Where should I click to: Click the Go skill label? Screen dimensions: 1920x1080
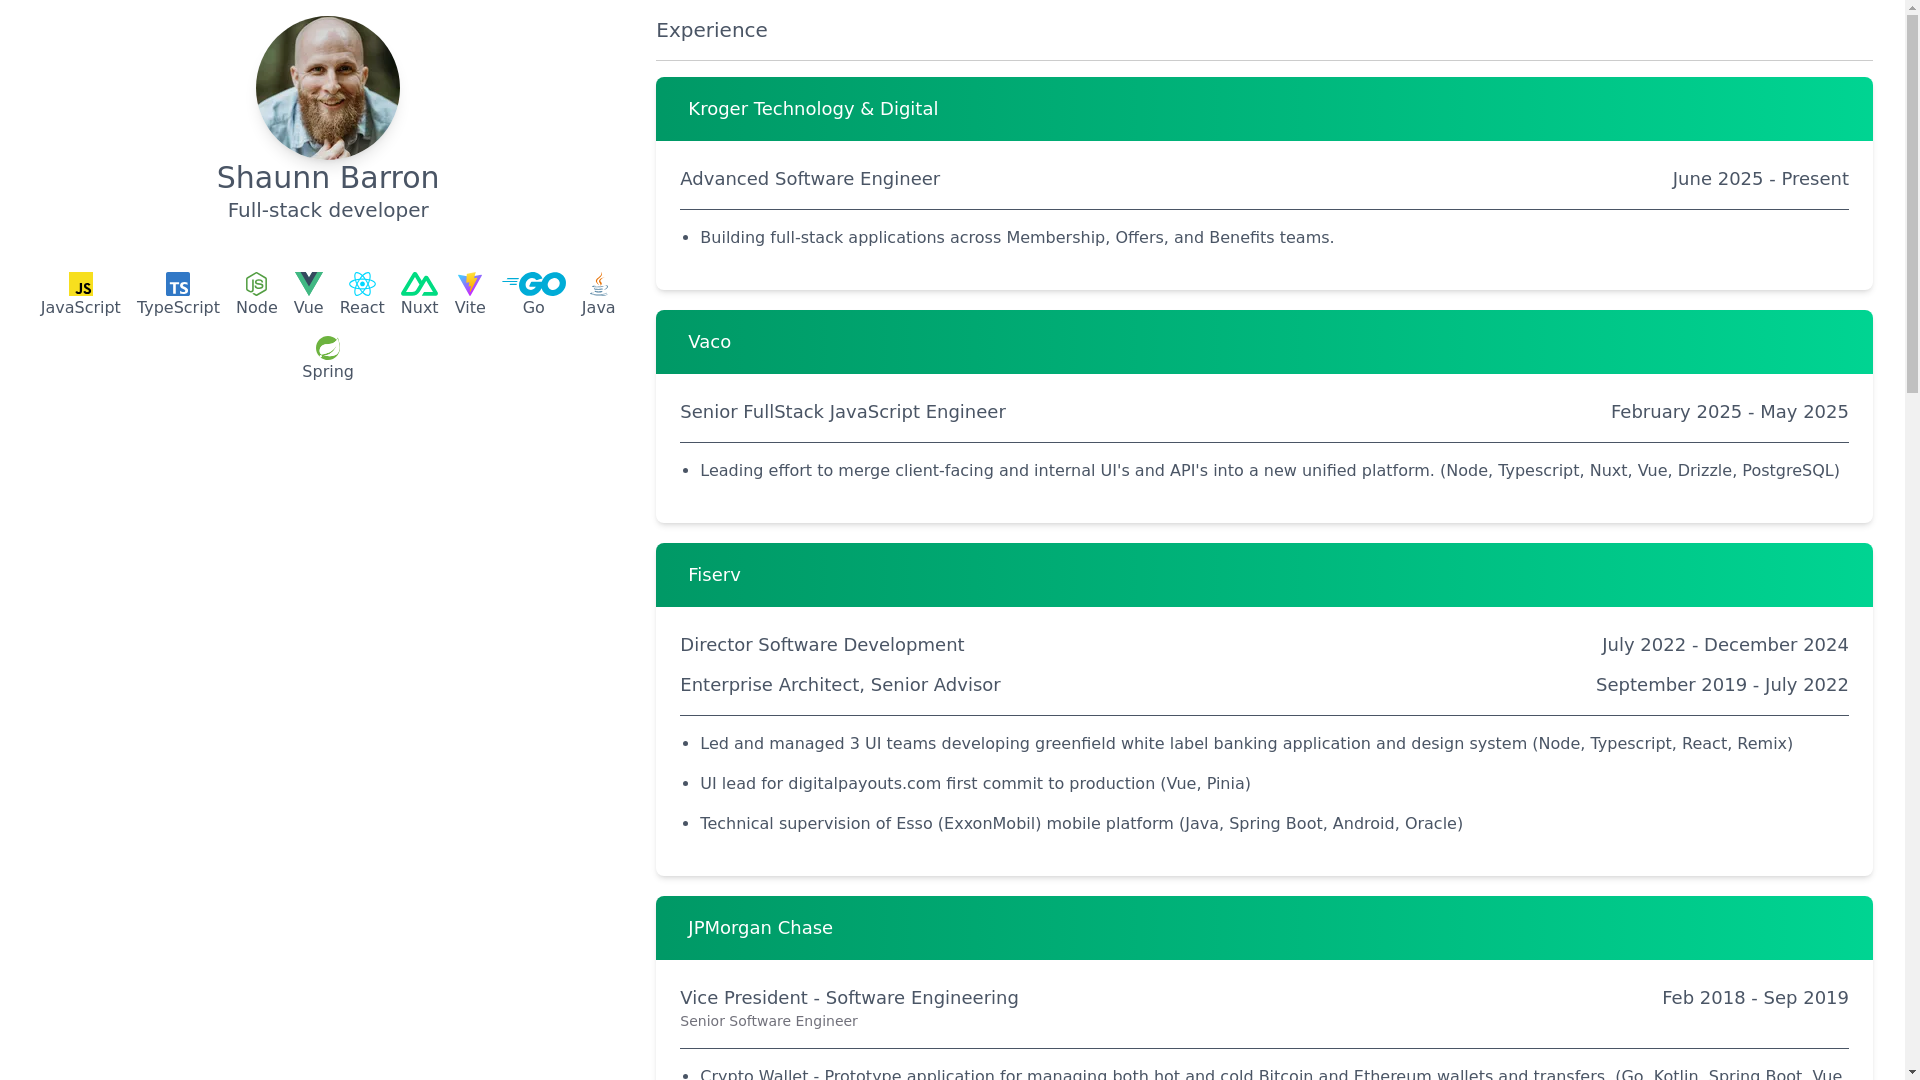click(534, 308)
